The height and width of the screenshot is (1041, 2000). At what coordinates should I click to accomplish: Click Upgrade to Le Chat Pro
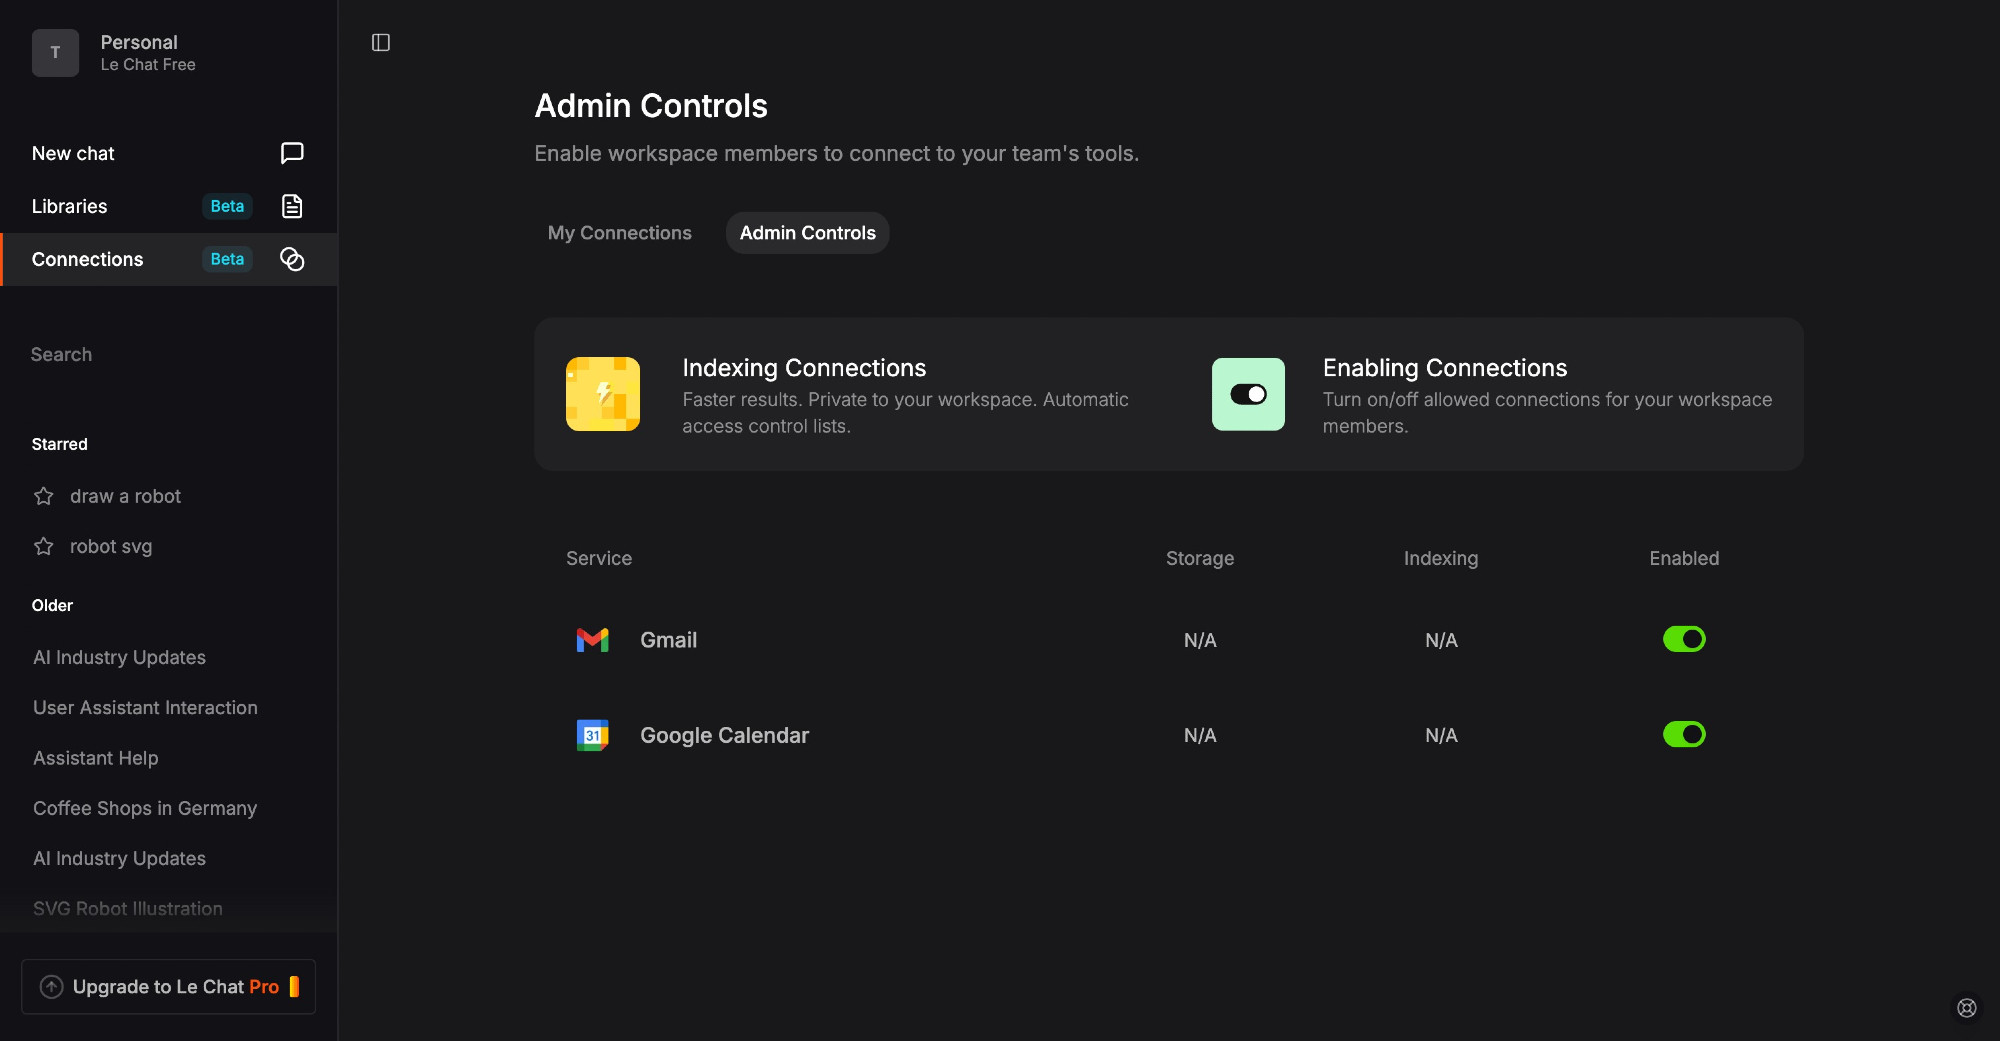[x=168, y=987]
